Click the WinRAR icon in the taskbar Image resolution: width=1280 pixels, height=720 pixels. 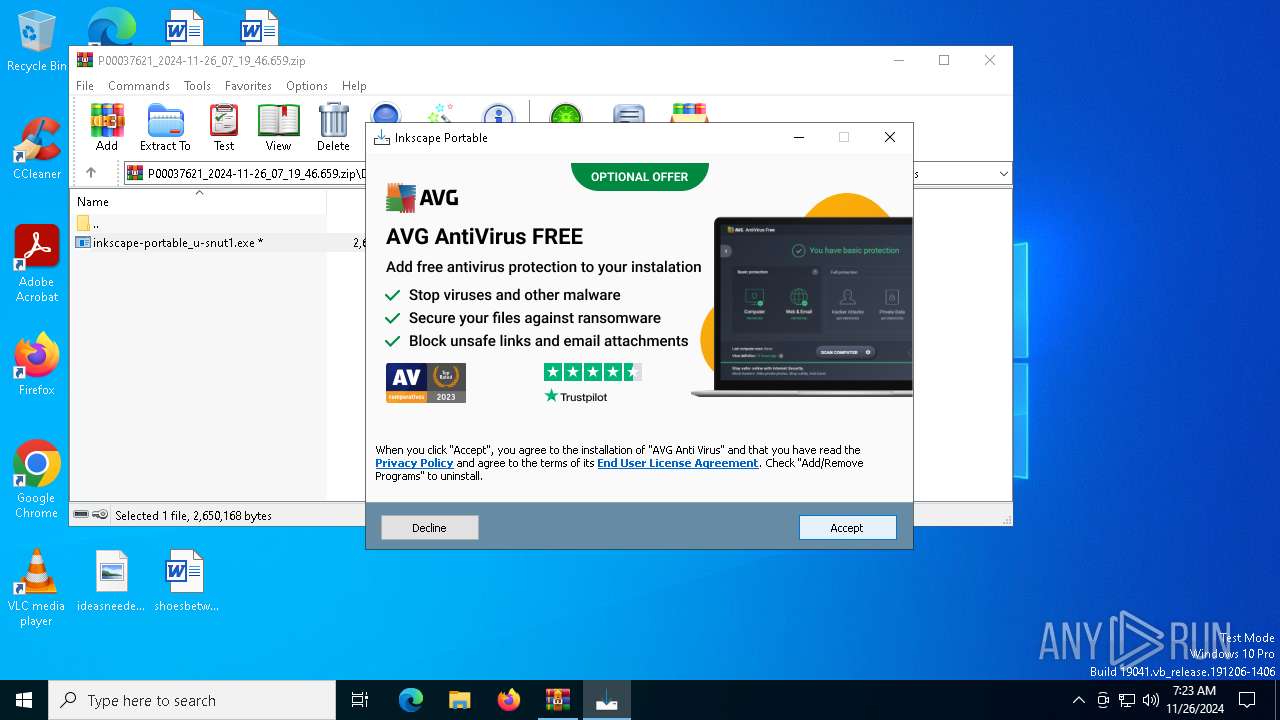click(558, 700)
